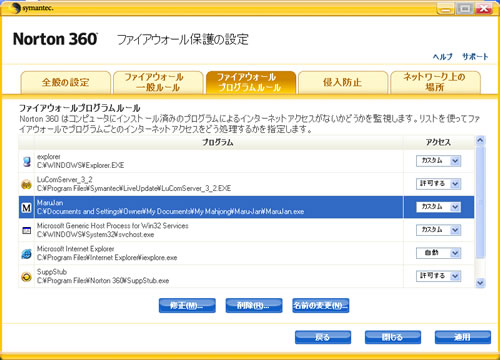The image size is (500, 360).
Task: Open the サポート link
Action: pos(475,57)
